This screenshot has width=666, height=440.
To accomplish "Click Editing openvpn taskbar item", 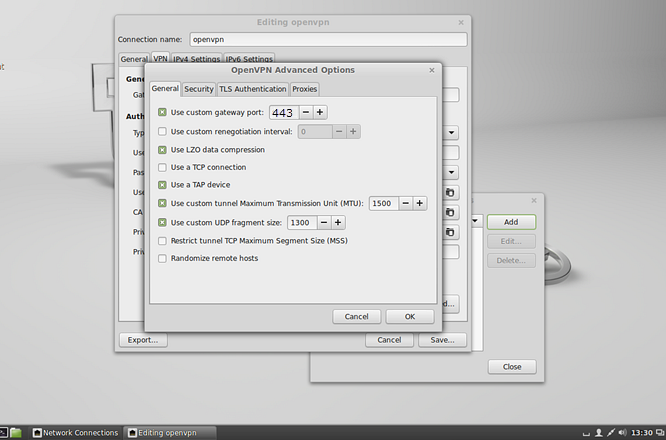I will tap(170, 433).
